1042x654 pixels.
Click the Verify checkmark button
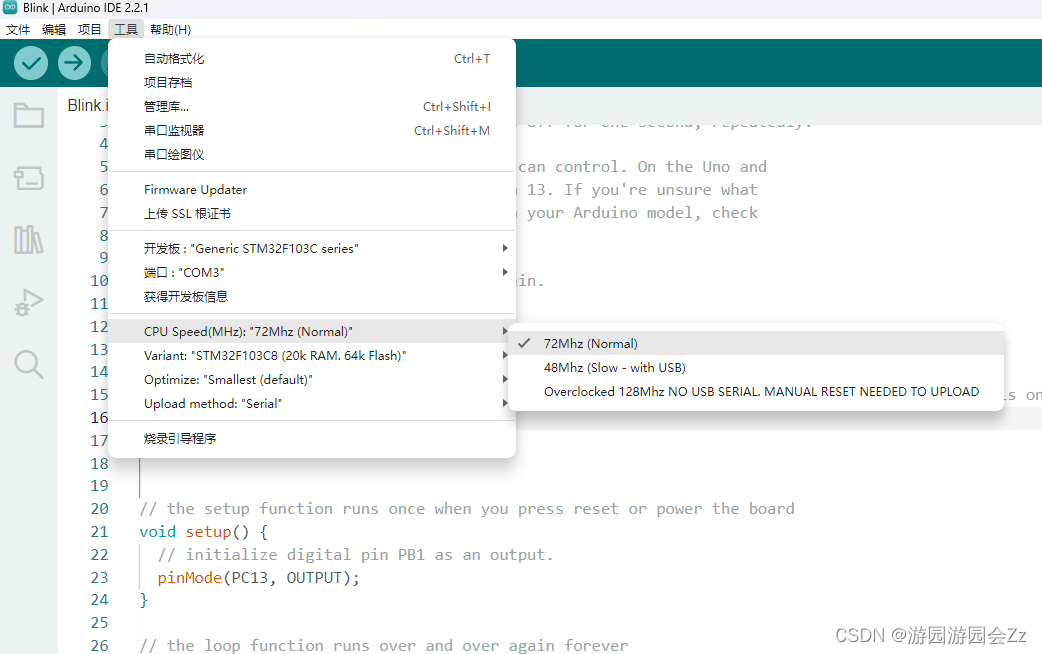31,63
